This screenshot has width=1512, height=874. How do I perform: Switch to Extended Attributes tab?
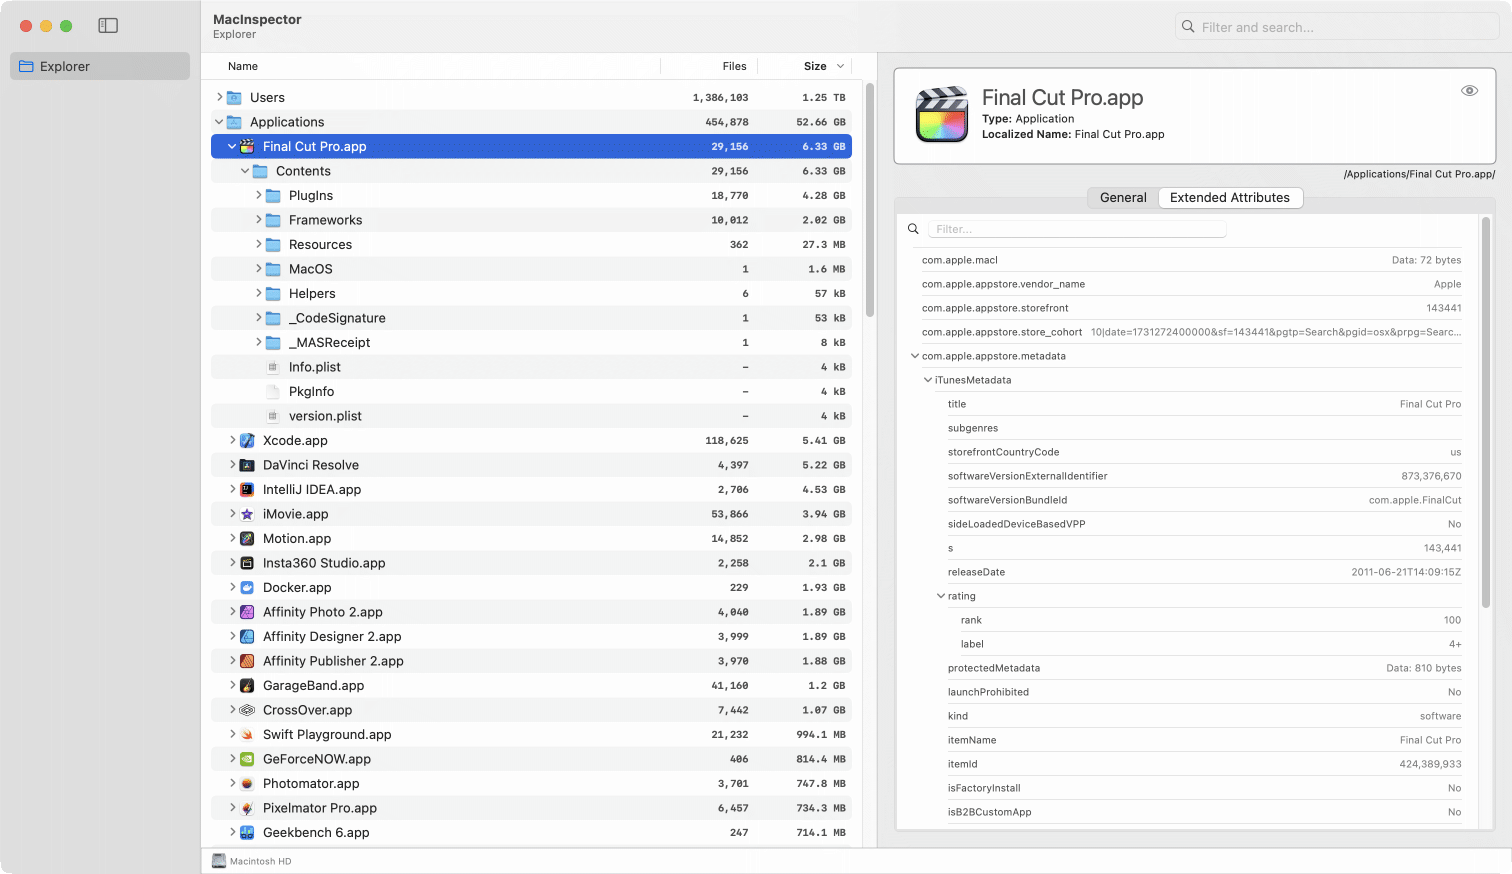(x=1230, y=197)
